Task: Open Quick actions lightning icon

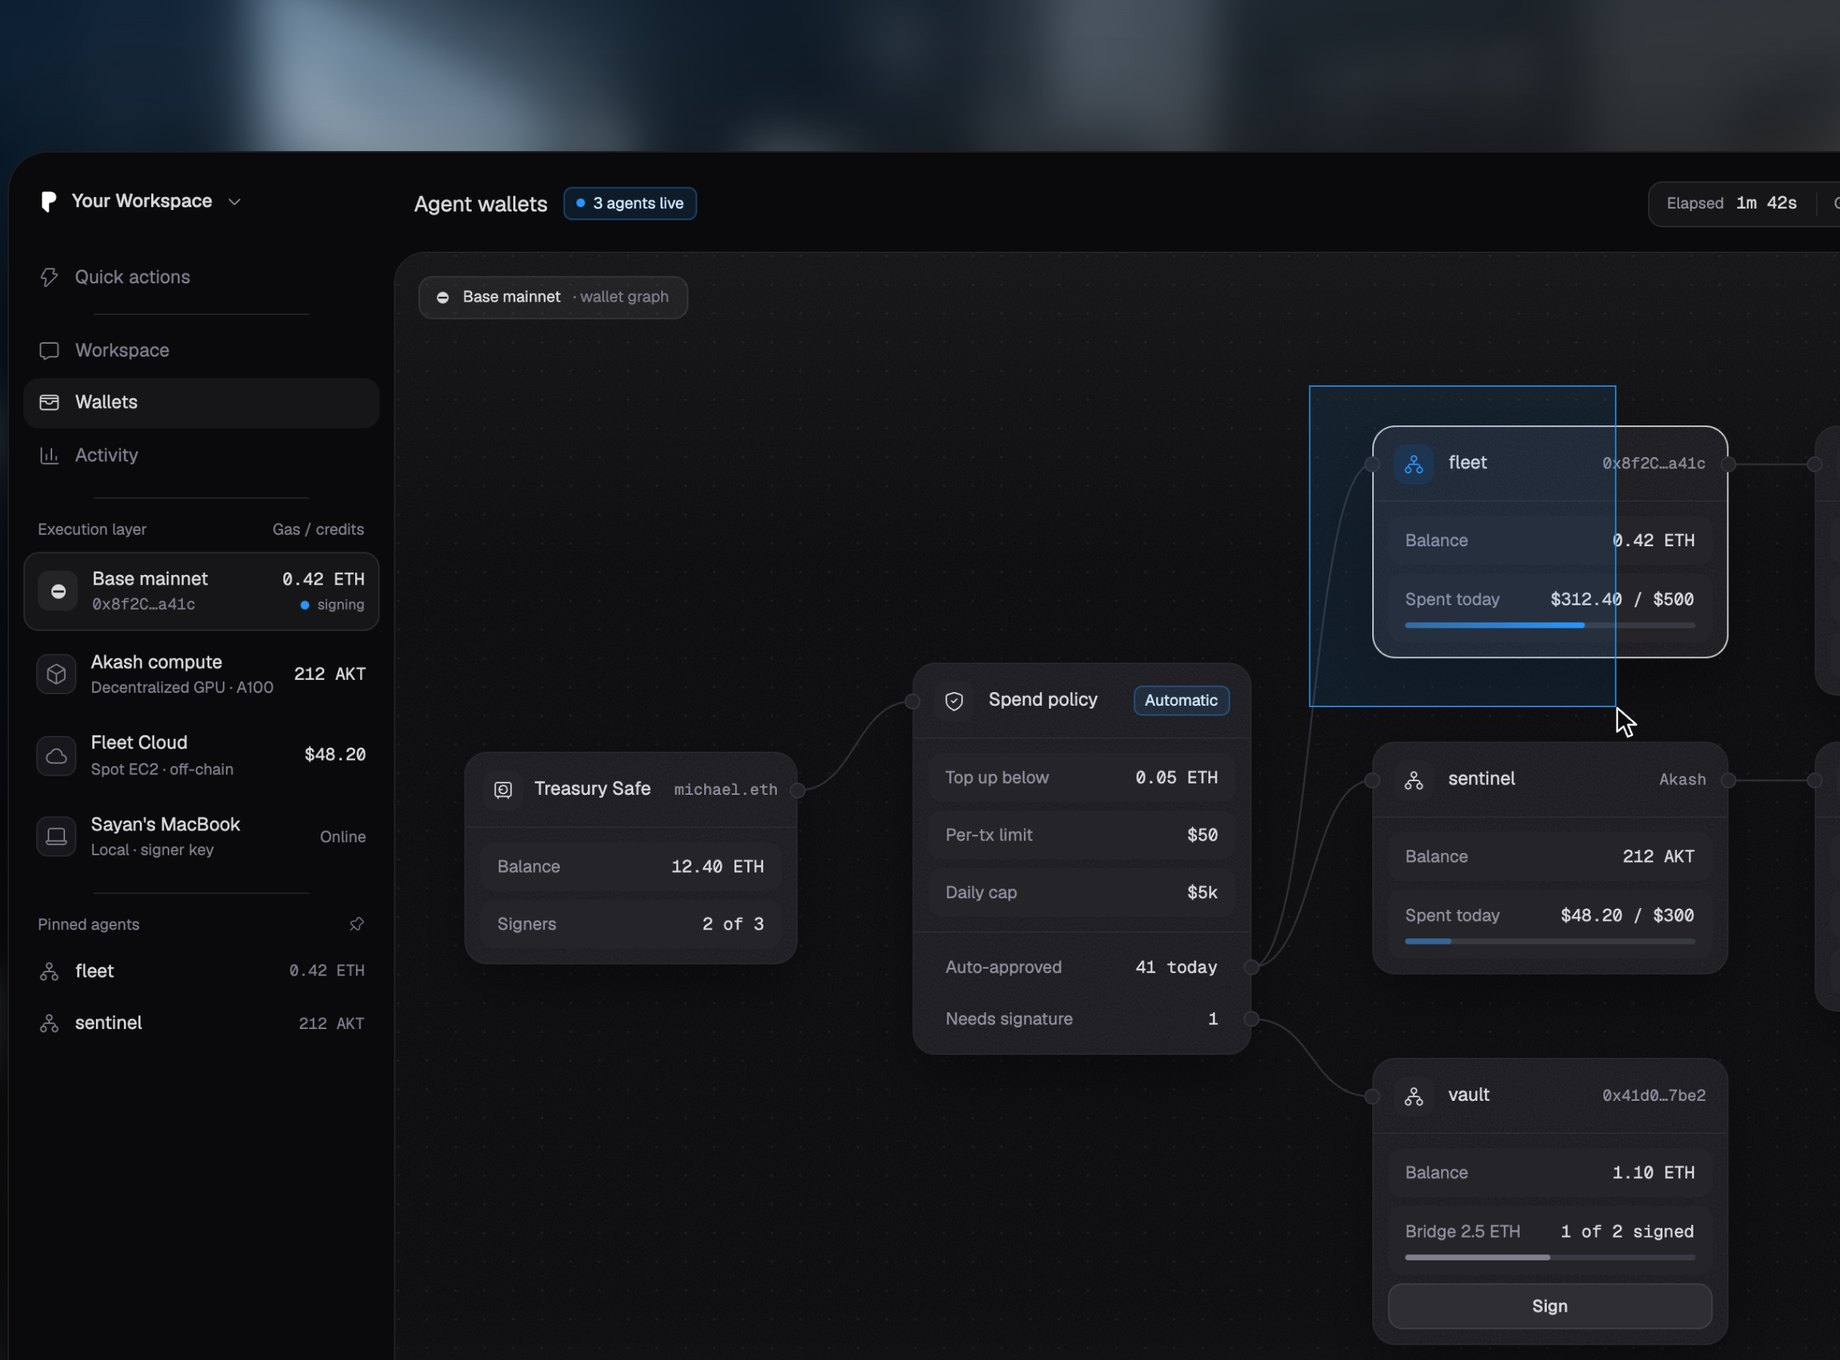Action: 49,277
